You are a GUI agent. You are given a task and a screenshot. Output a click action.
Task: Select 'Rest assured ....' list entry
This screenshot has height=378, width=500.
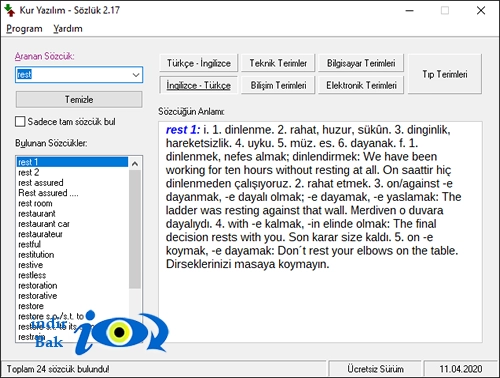click(72, 193)
